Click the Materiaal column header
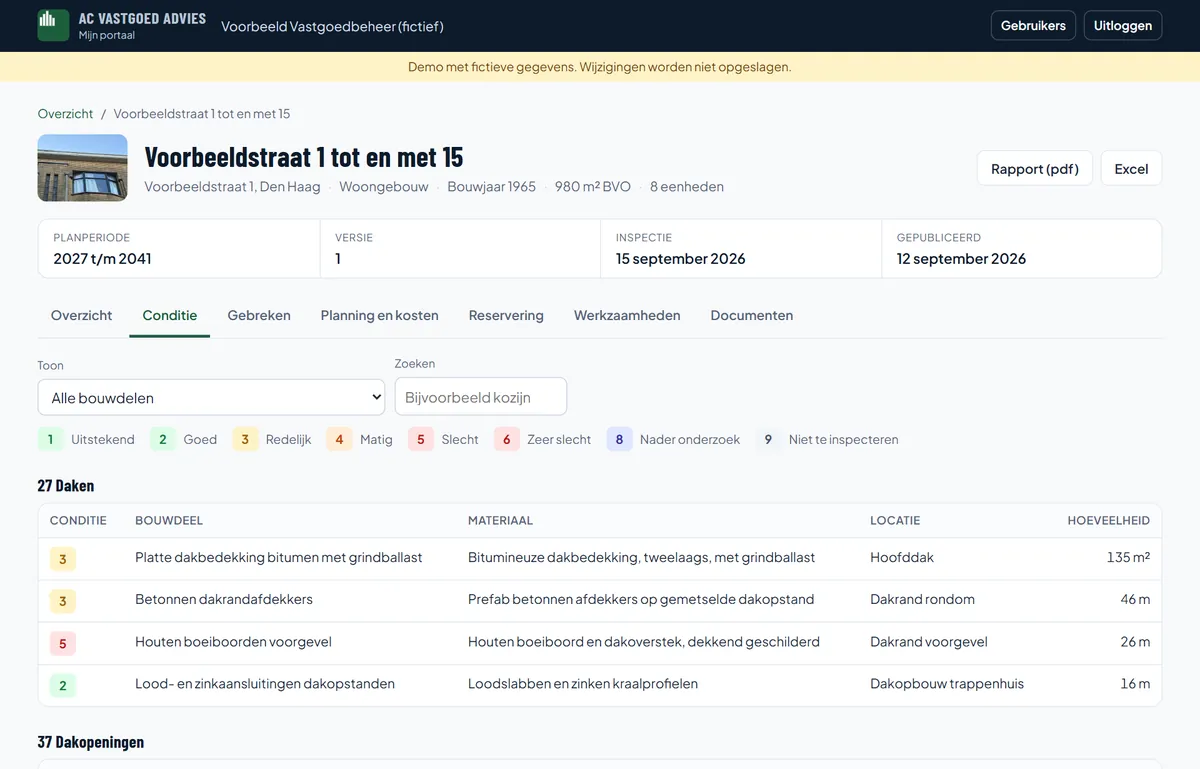Screen dimensions: 1200x769 pyautogui.click(x=500, y=520)
